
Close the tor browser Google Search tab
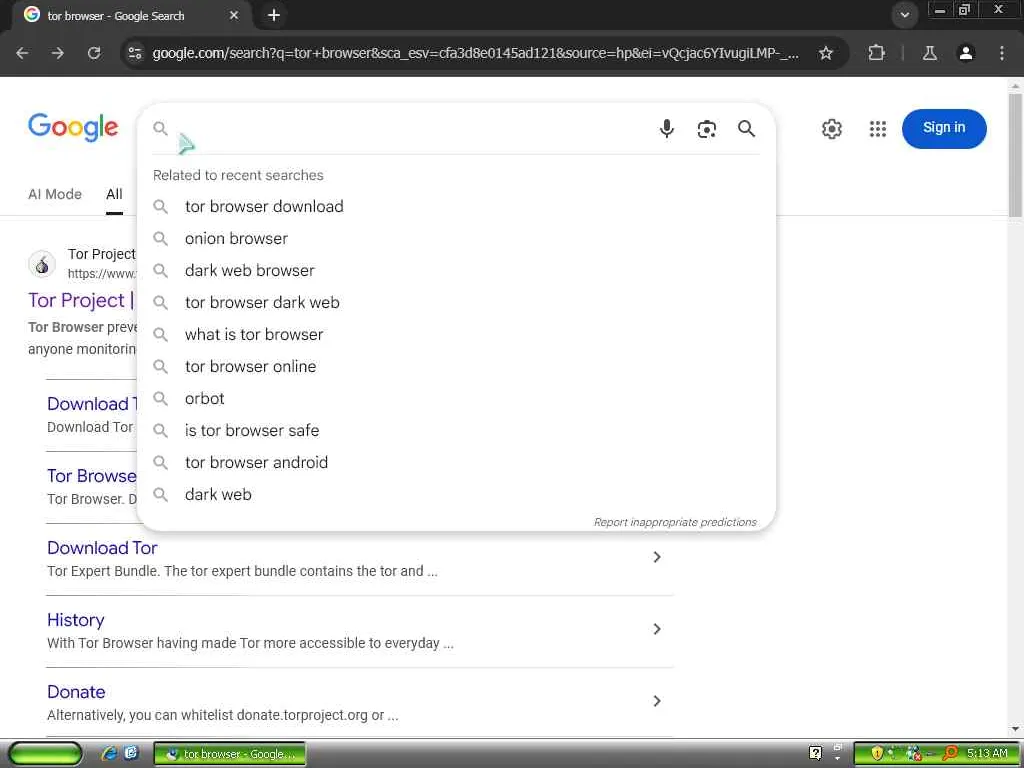[234, 15]
